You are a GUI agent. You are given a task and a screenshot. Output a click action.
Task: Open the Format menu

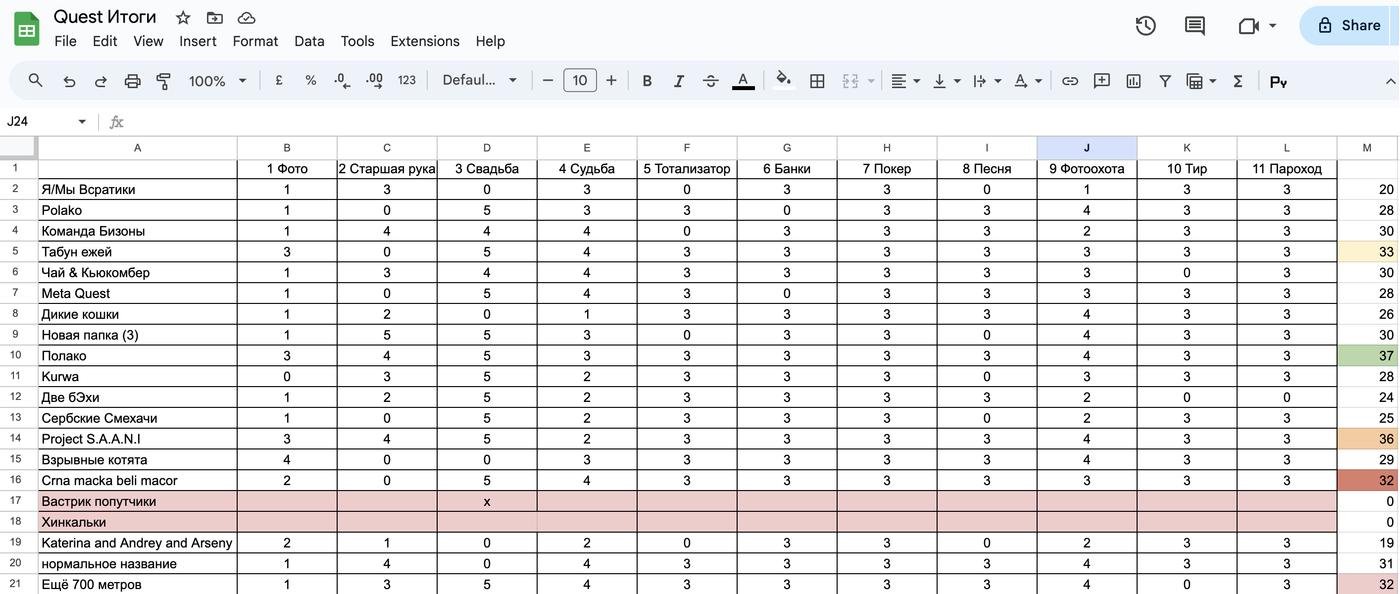pyautogui.click(x=255, y=41)
